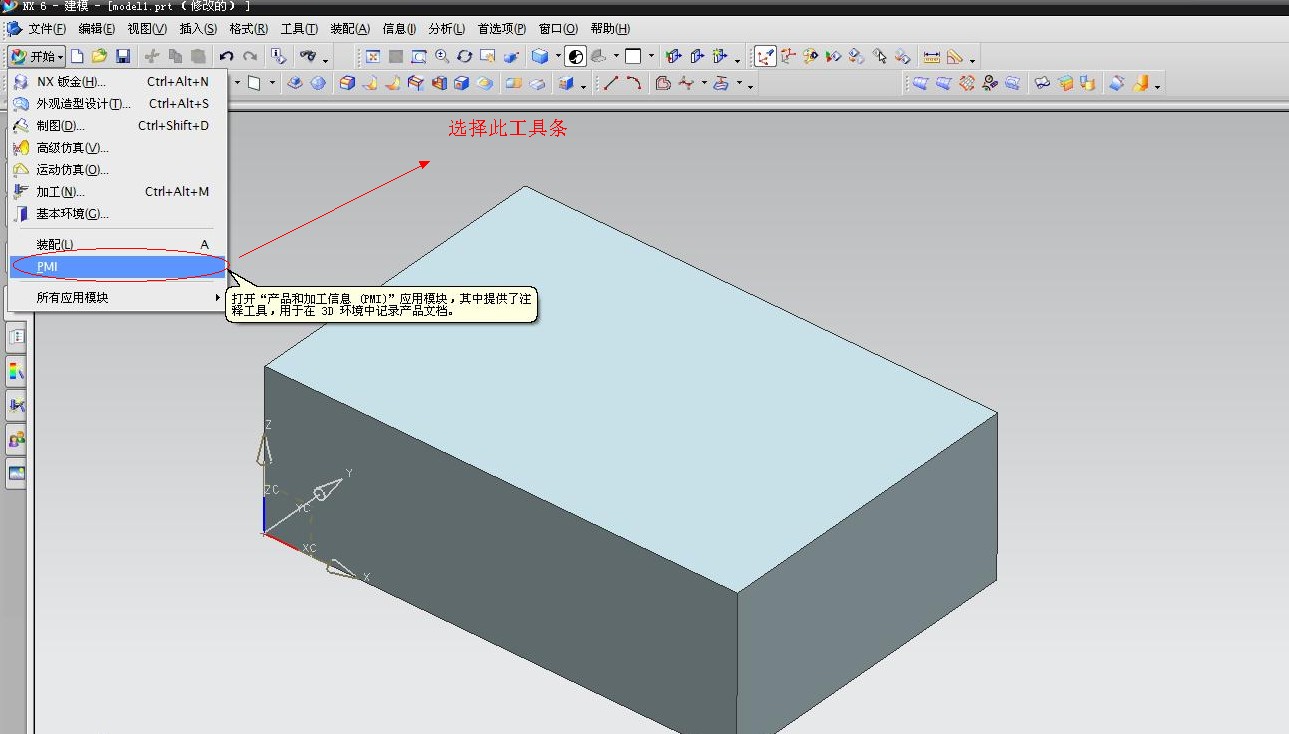
Task: Click the Save floppy disk icon
Action: coord(122,56)
